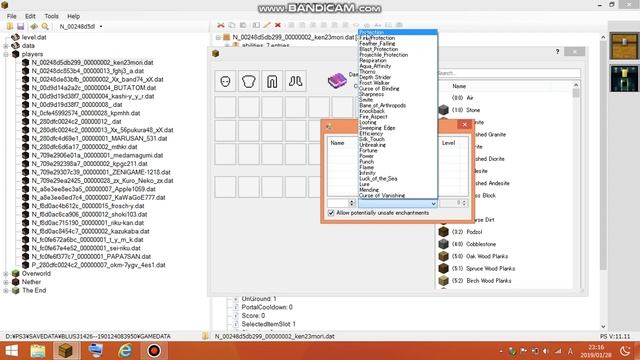Viewport: 640px width, 360px height.
Task: Click the item list vertical scrollbar
Action: click(576, 186)
